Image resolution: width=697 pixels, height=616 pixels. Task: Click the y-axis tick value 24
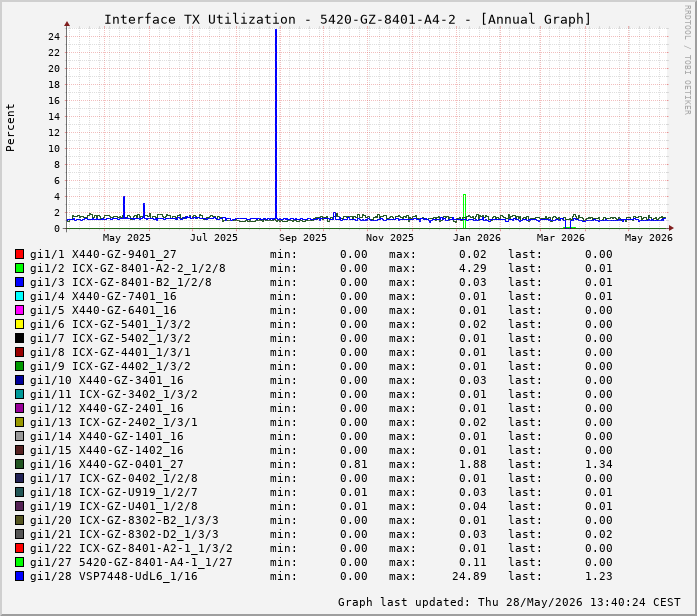54,36
